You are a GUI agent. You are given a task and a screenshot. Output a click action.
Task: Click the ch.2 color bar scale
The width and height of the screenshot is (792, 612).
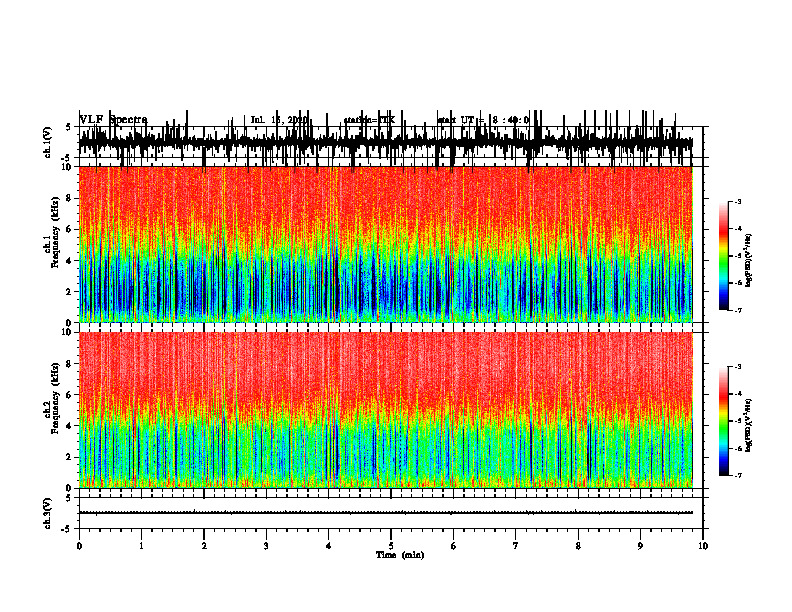(724, 421)
